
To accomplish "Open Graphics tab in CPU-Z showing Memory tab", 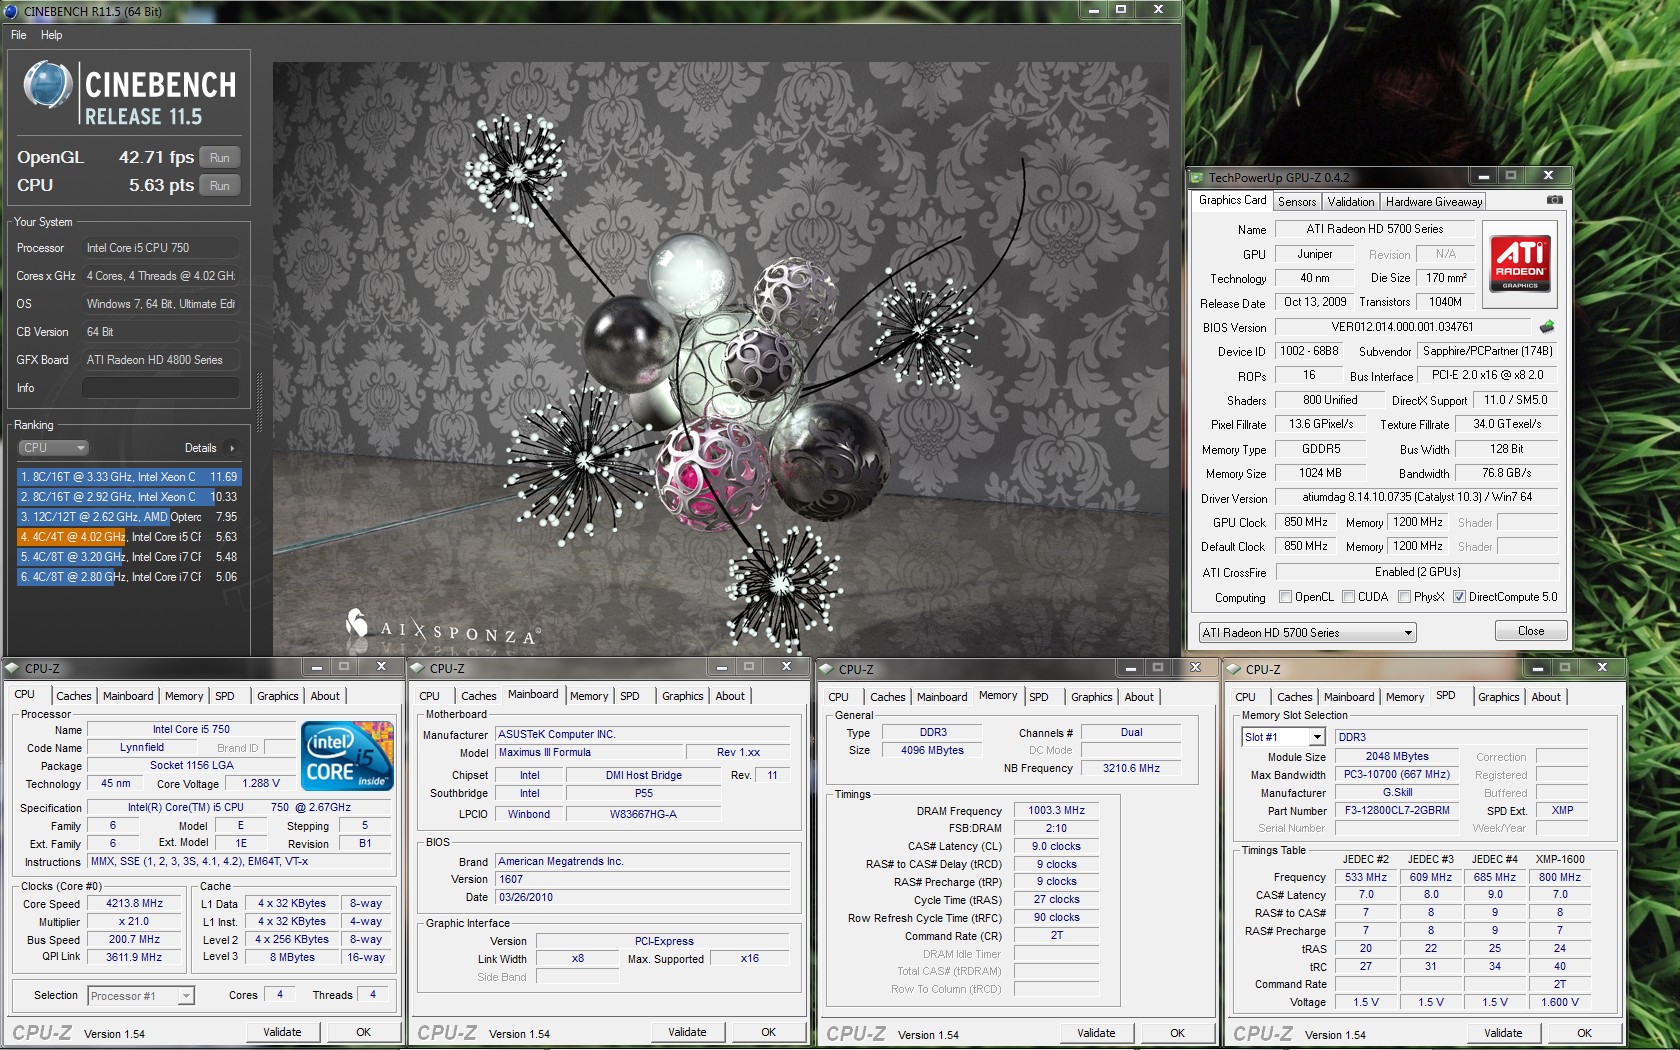I will pos(1092,697).
